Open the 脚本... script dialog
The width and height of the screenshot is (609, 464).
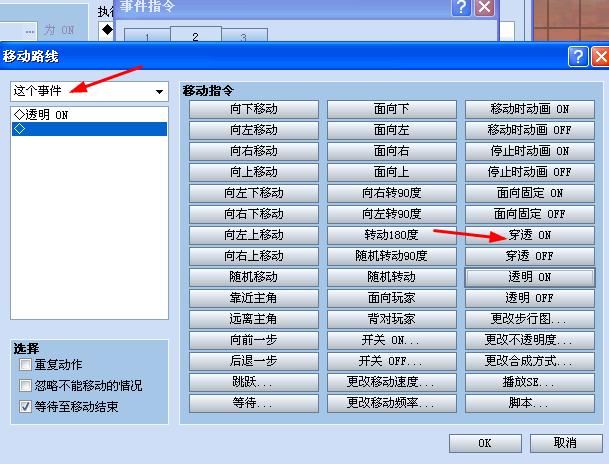pos(530,403)
